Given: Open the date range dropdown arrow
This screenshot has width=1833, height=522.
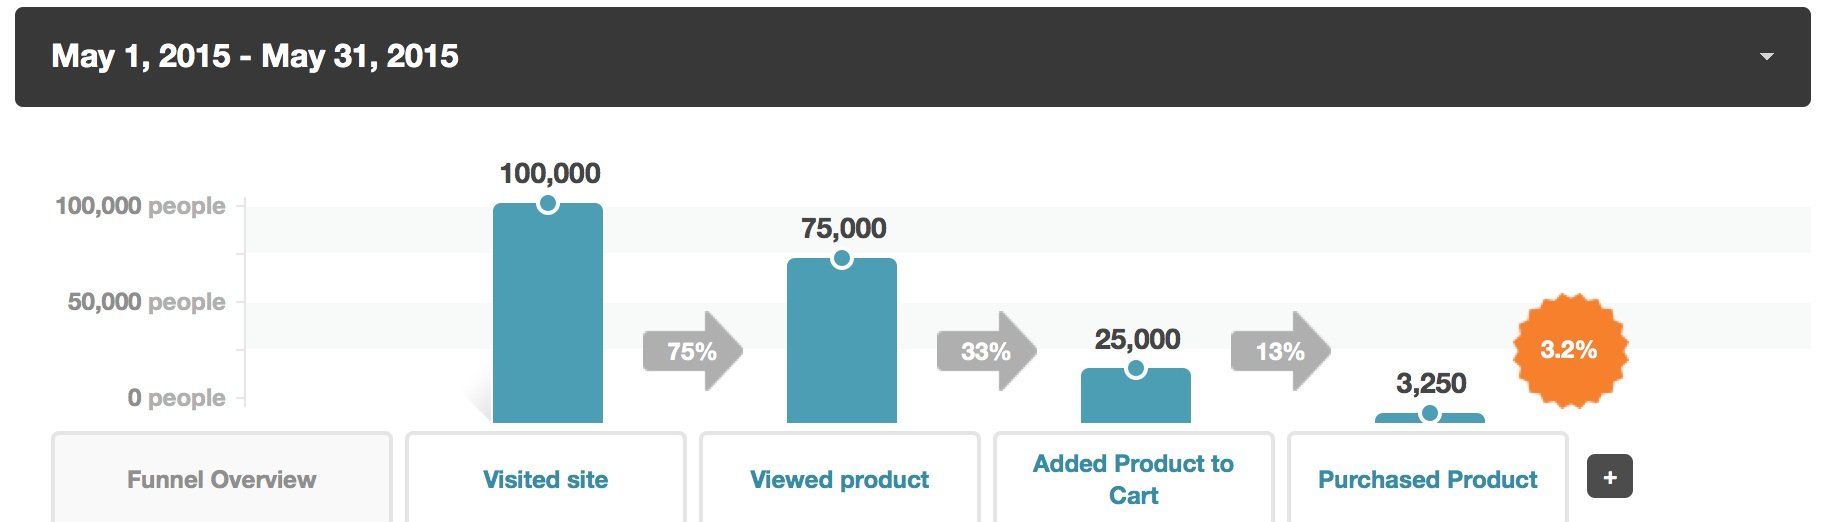Looking at the screenshot, I should click(1767, 57).
